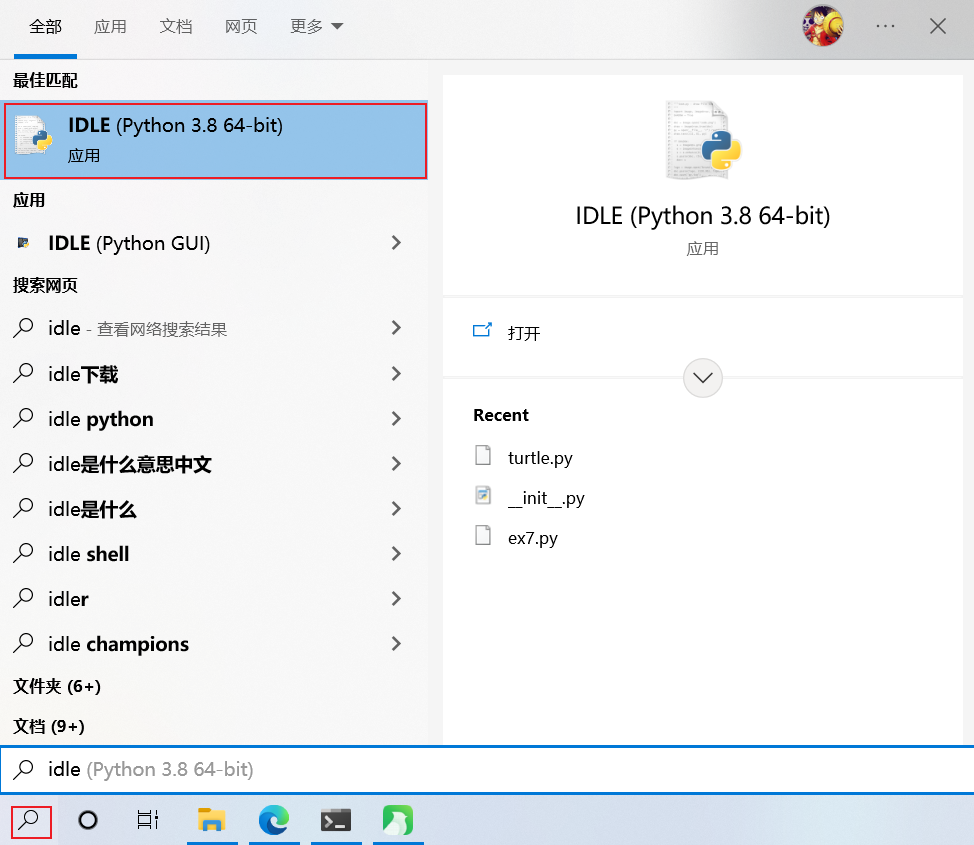Select the IDLE (Python GUI) app result text
Screen dimensions: 974x845
(x=129, y=244)
